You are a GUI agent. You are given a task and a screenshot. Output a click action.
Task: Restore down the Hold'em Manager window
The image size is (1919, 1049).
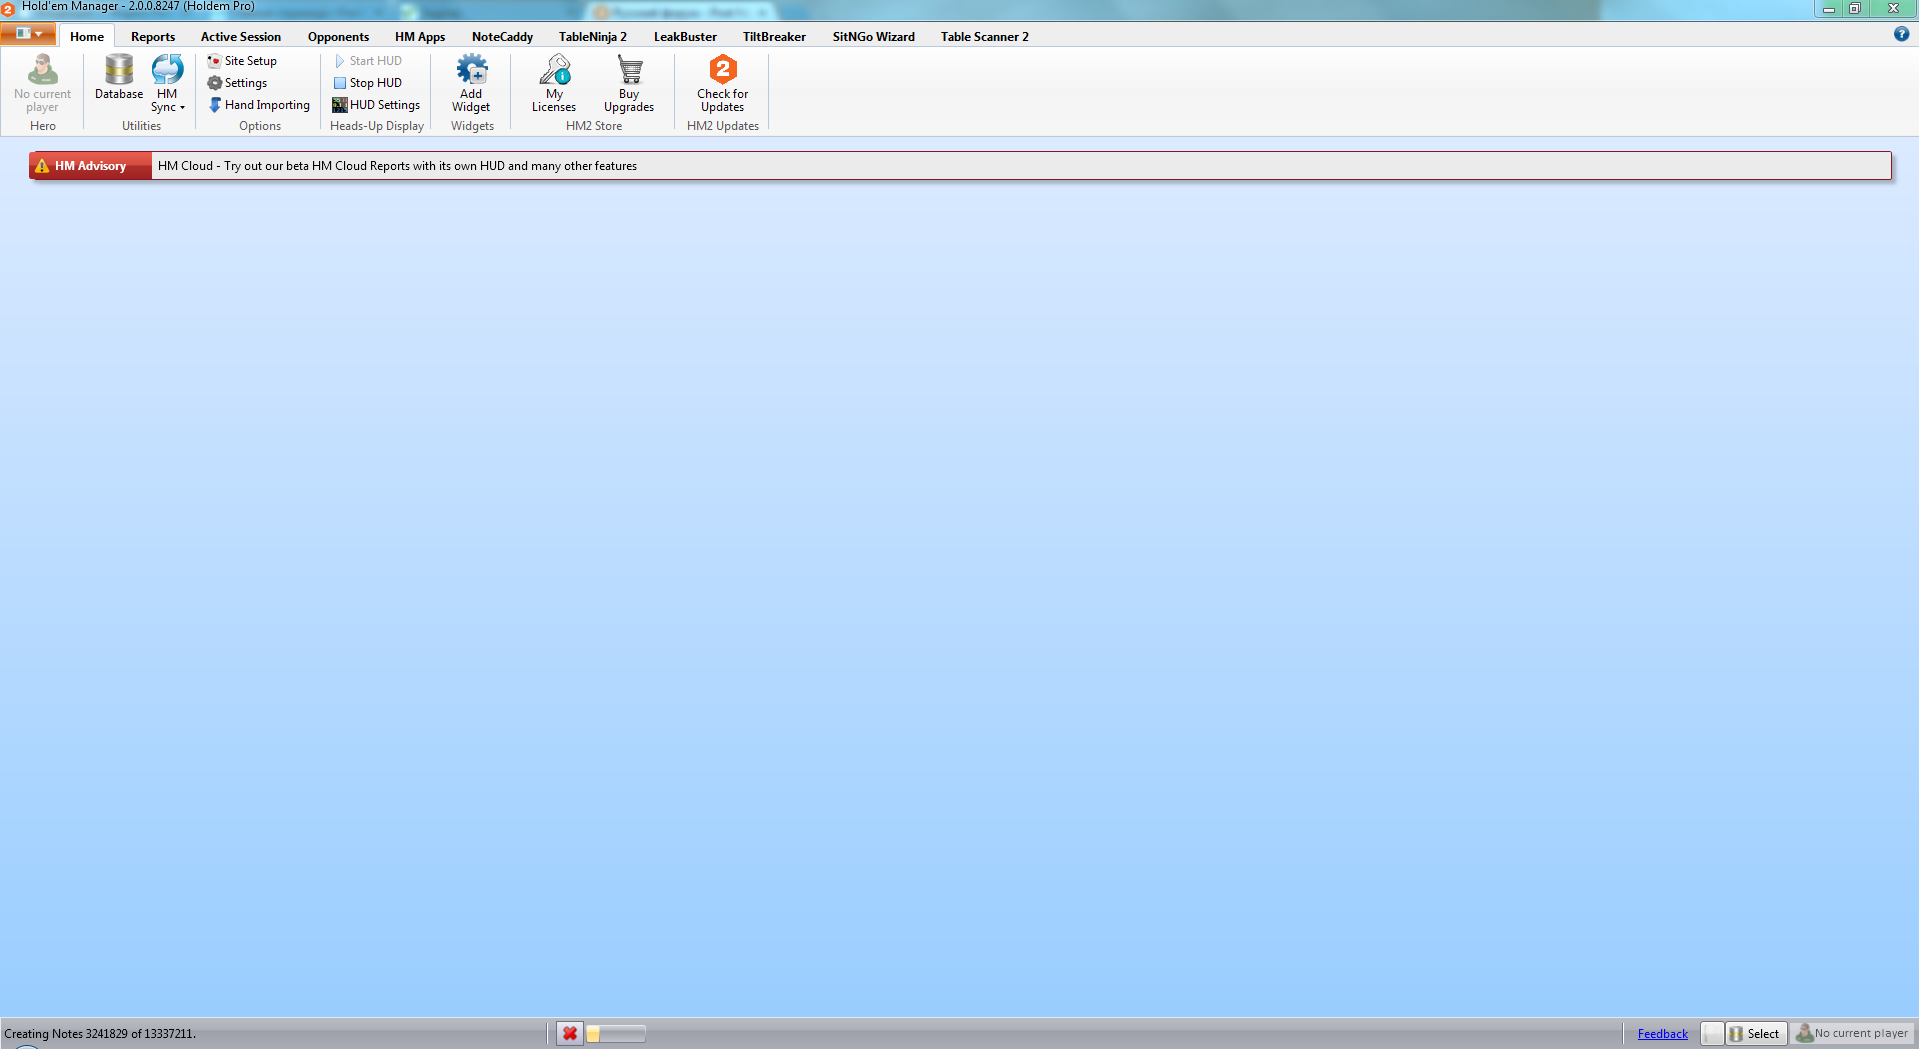[1855, 8]
